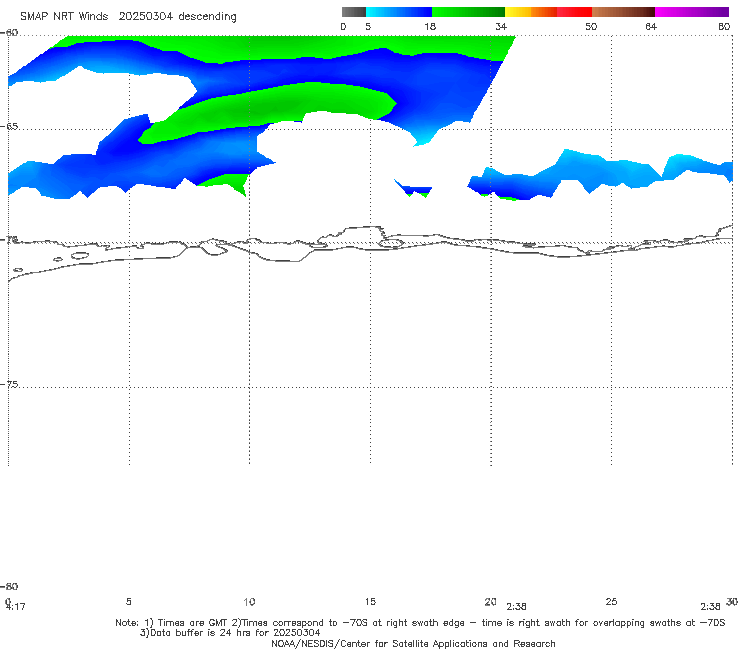Click the green 18–34 colorbar segment
Viewport: 740px width, 650px height.
click(468, 12)
